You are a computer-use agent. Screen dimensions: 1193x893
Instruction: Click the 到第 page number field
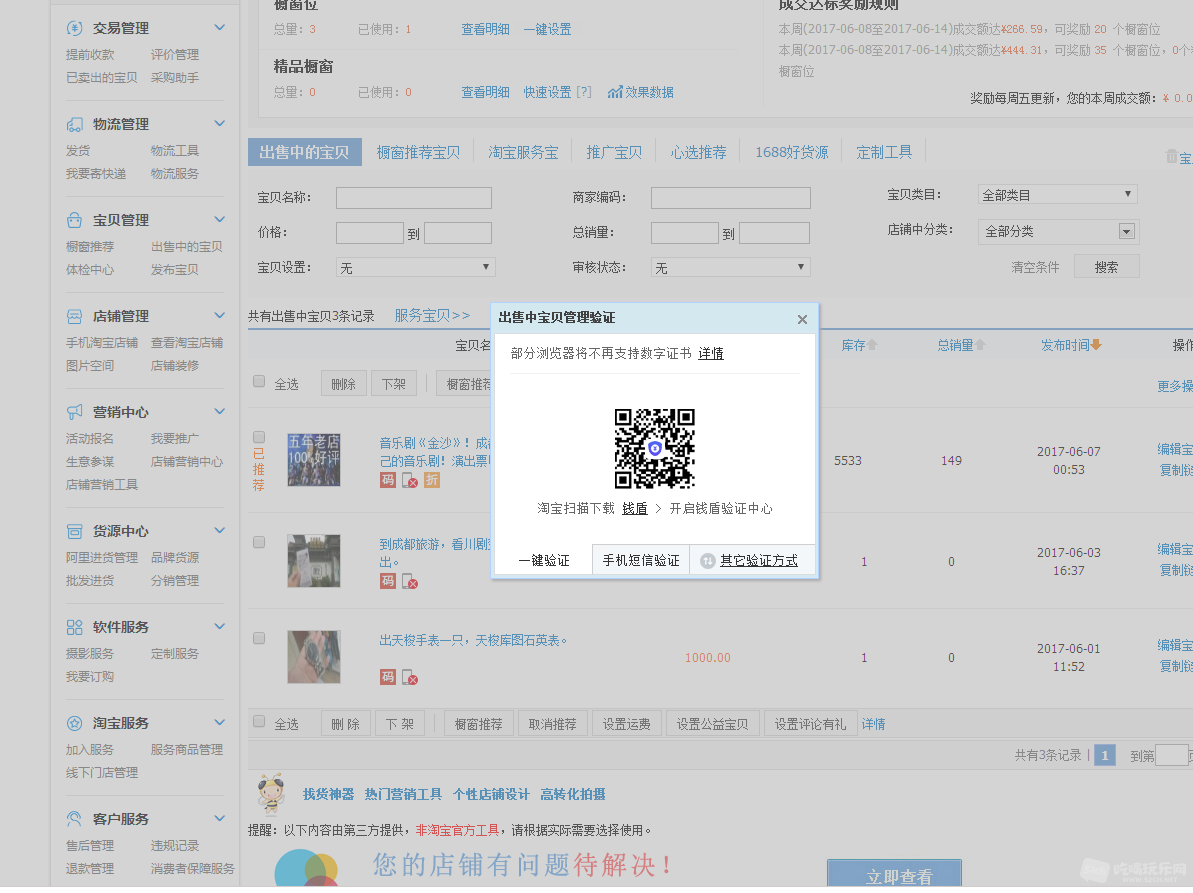[1172, 755]
